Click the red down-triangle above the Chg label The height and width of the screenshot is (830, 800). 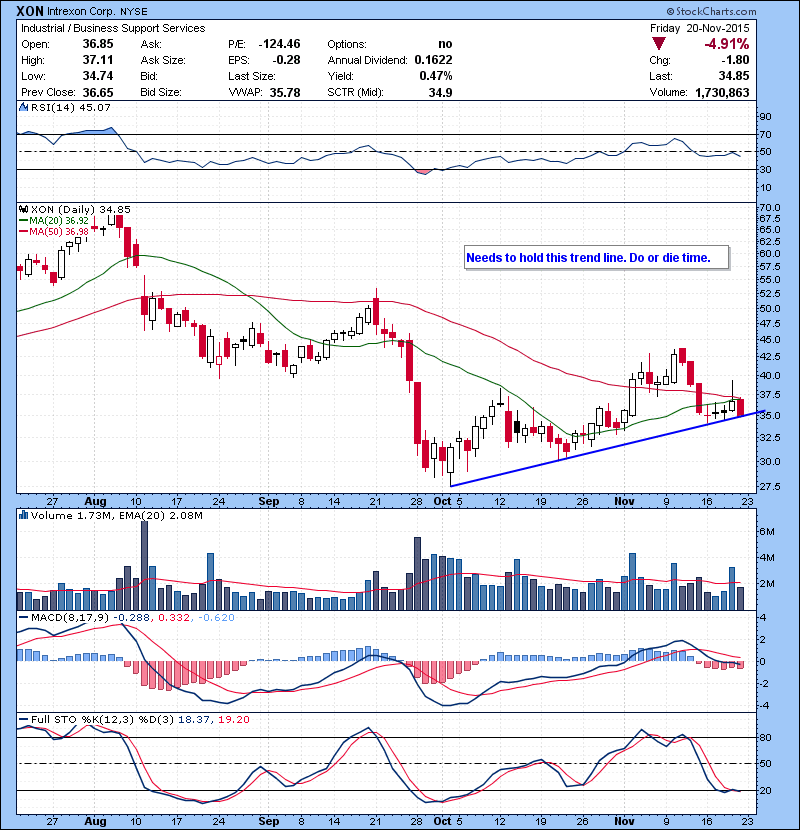[659, 44]
